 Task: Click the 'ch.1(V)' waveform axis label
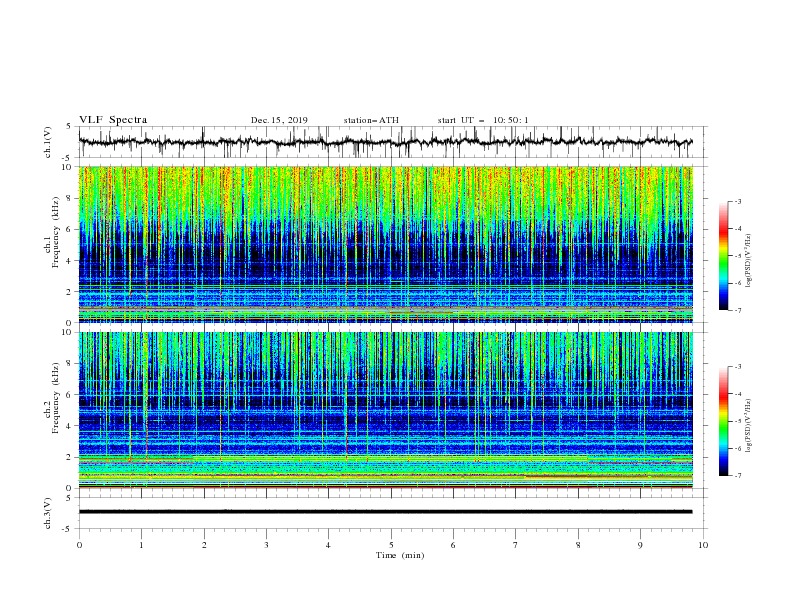pos(48,142)
